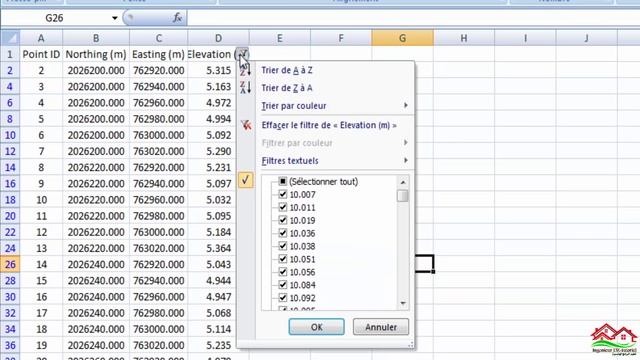This screenshot has width=640, height=360.
Task: Open the Elevation column filter dropdown
Action: (242, 54)
